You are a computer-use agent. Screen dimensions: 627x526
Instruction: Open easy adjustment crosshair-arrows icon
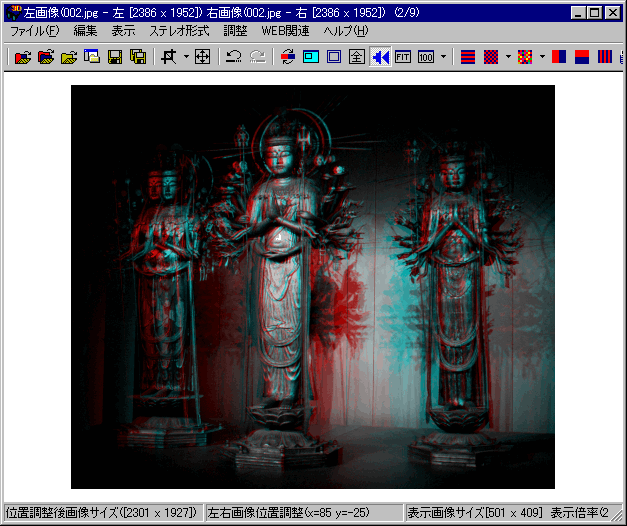click(202, 57)
